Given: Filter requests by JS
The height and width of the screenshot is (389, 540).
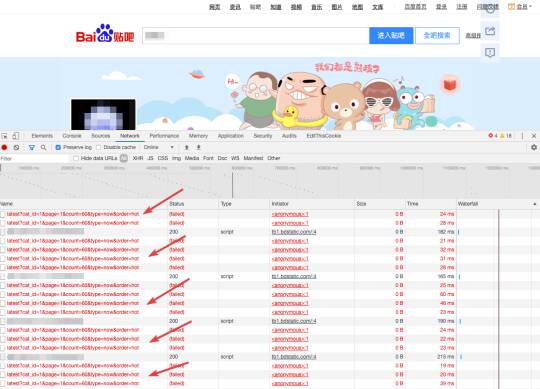Looking at the screenshot, I should (x=150, y=158).
